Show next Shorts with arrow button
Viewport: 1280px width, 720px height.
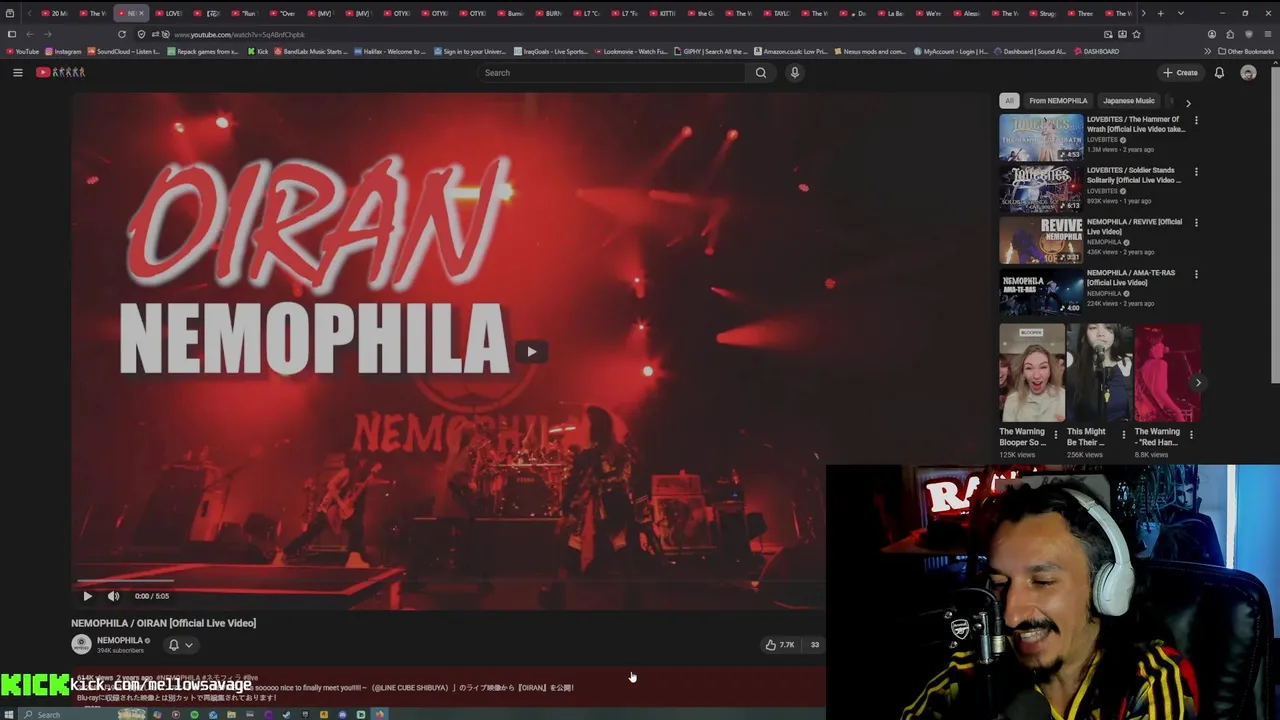pos(1198,382)
